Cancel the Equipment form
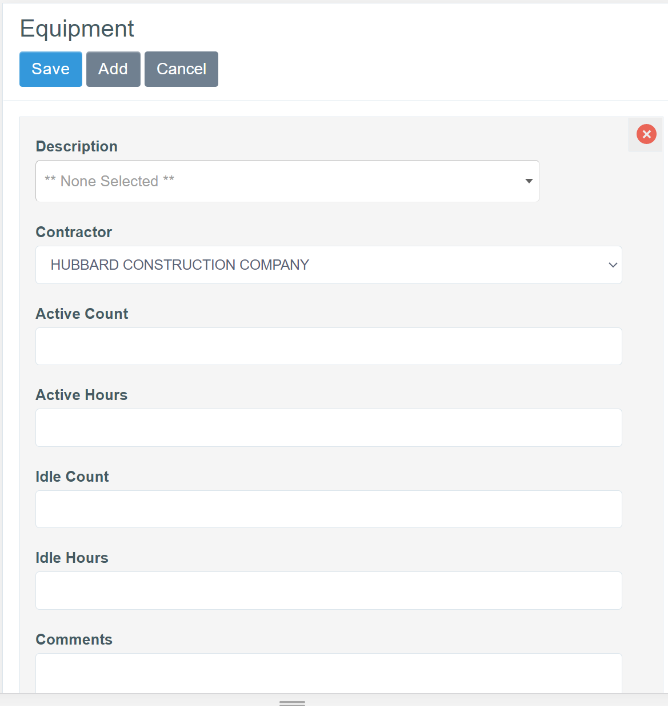 181,69
